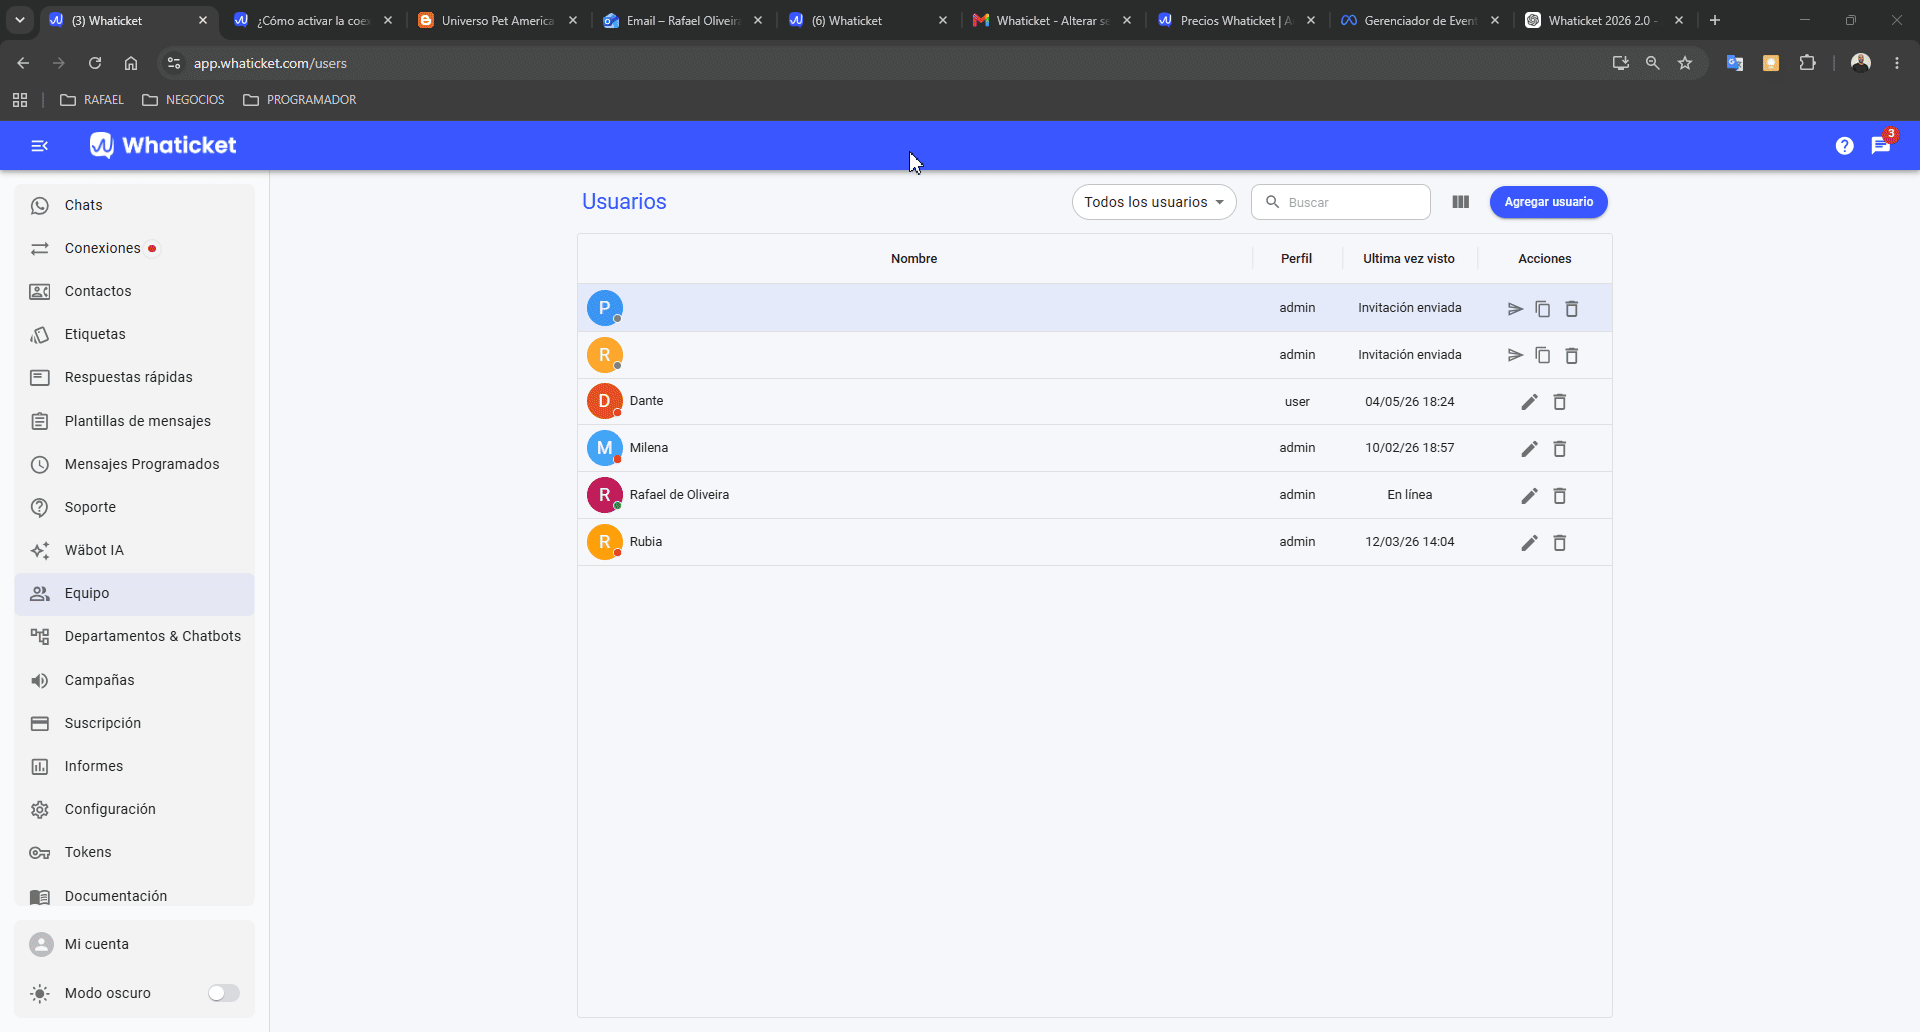1920x1032 pixels.
Task: Edit user Rafael de Oliveira
Action: pyautogui.click(x=1529, y=496)
